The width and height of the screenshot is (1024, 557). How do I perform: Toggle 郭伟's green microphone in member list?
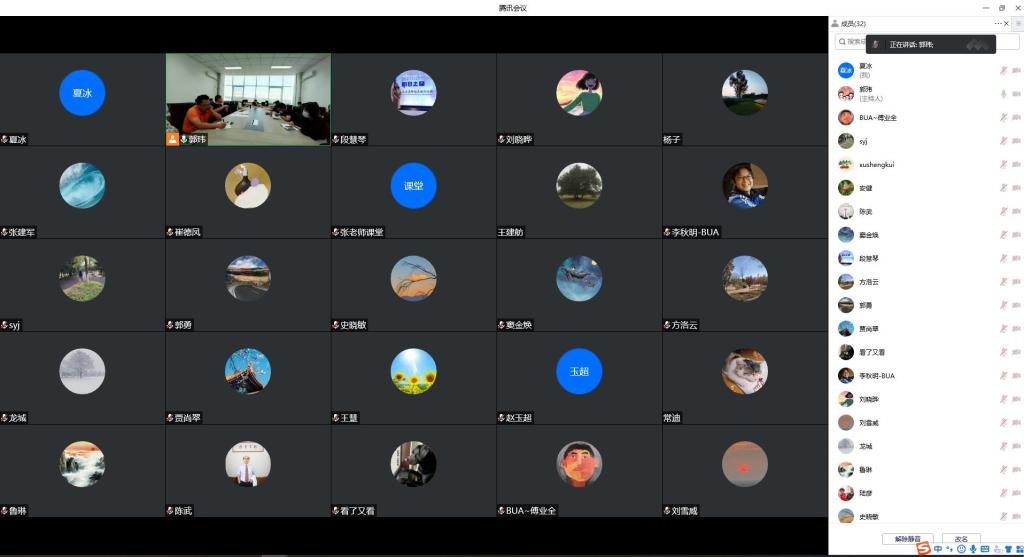tap(1003, 94)
